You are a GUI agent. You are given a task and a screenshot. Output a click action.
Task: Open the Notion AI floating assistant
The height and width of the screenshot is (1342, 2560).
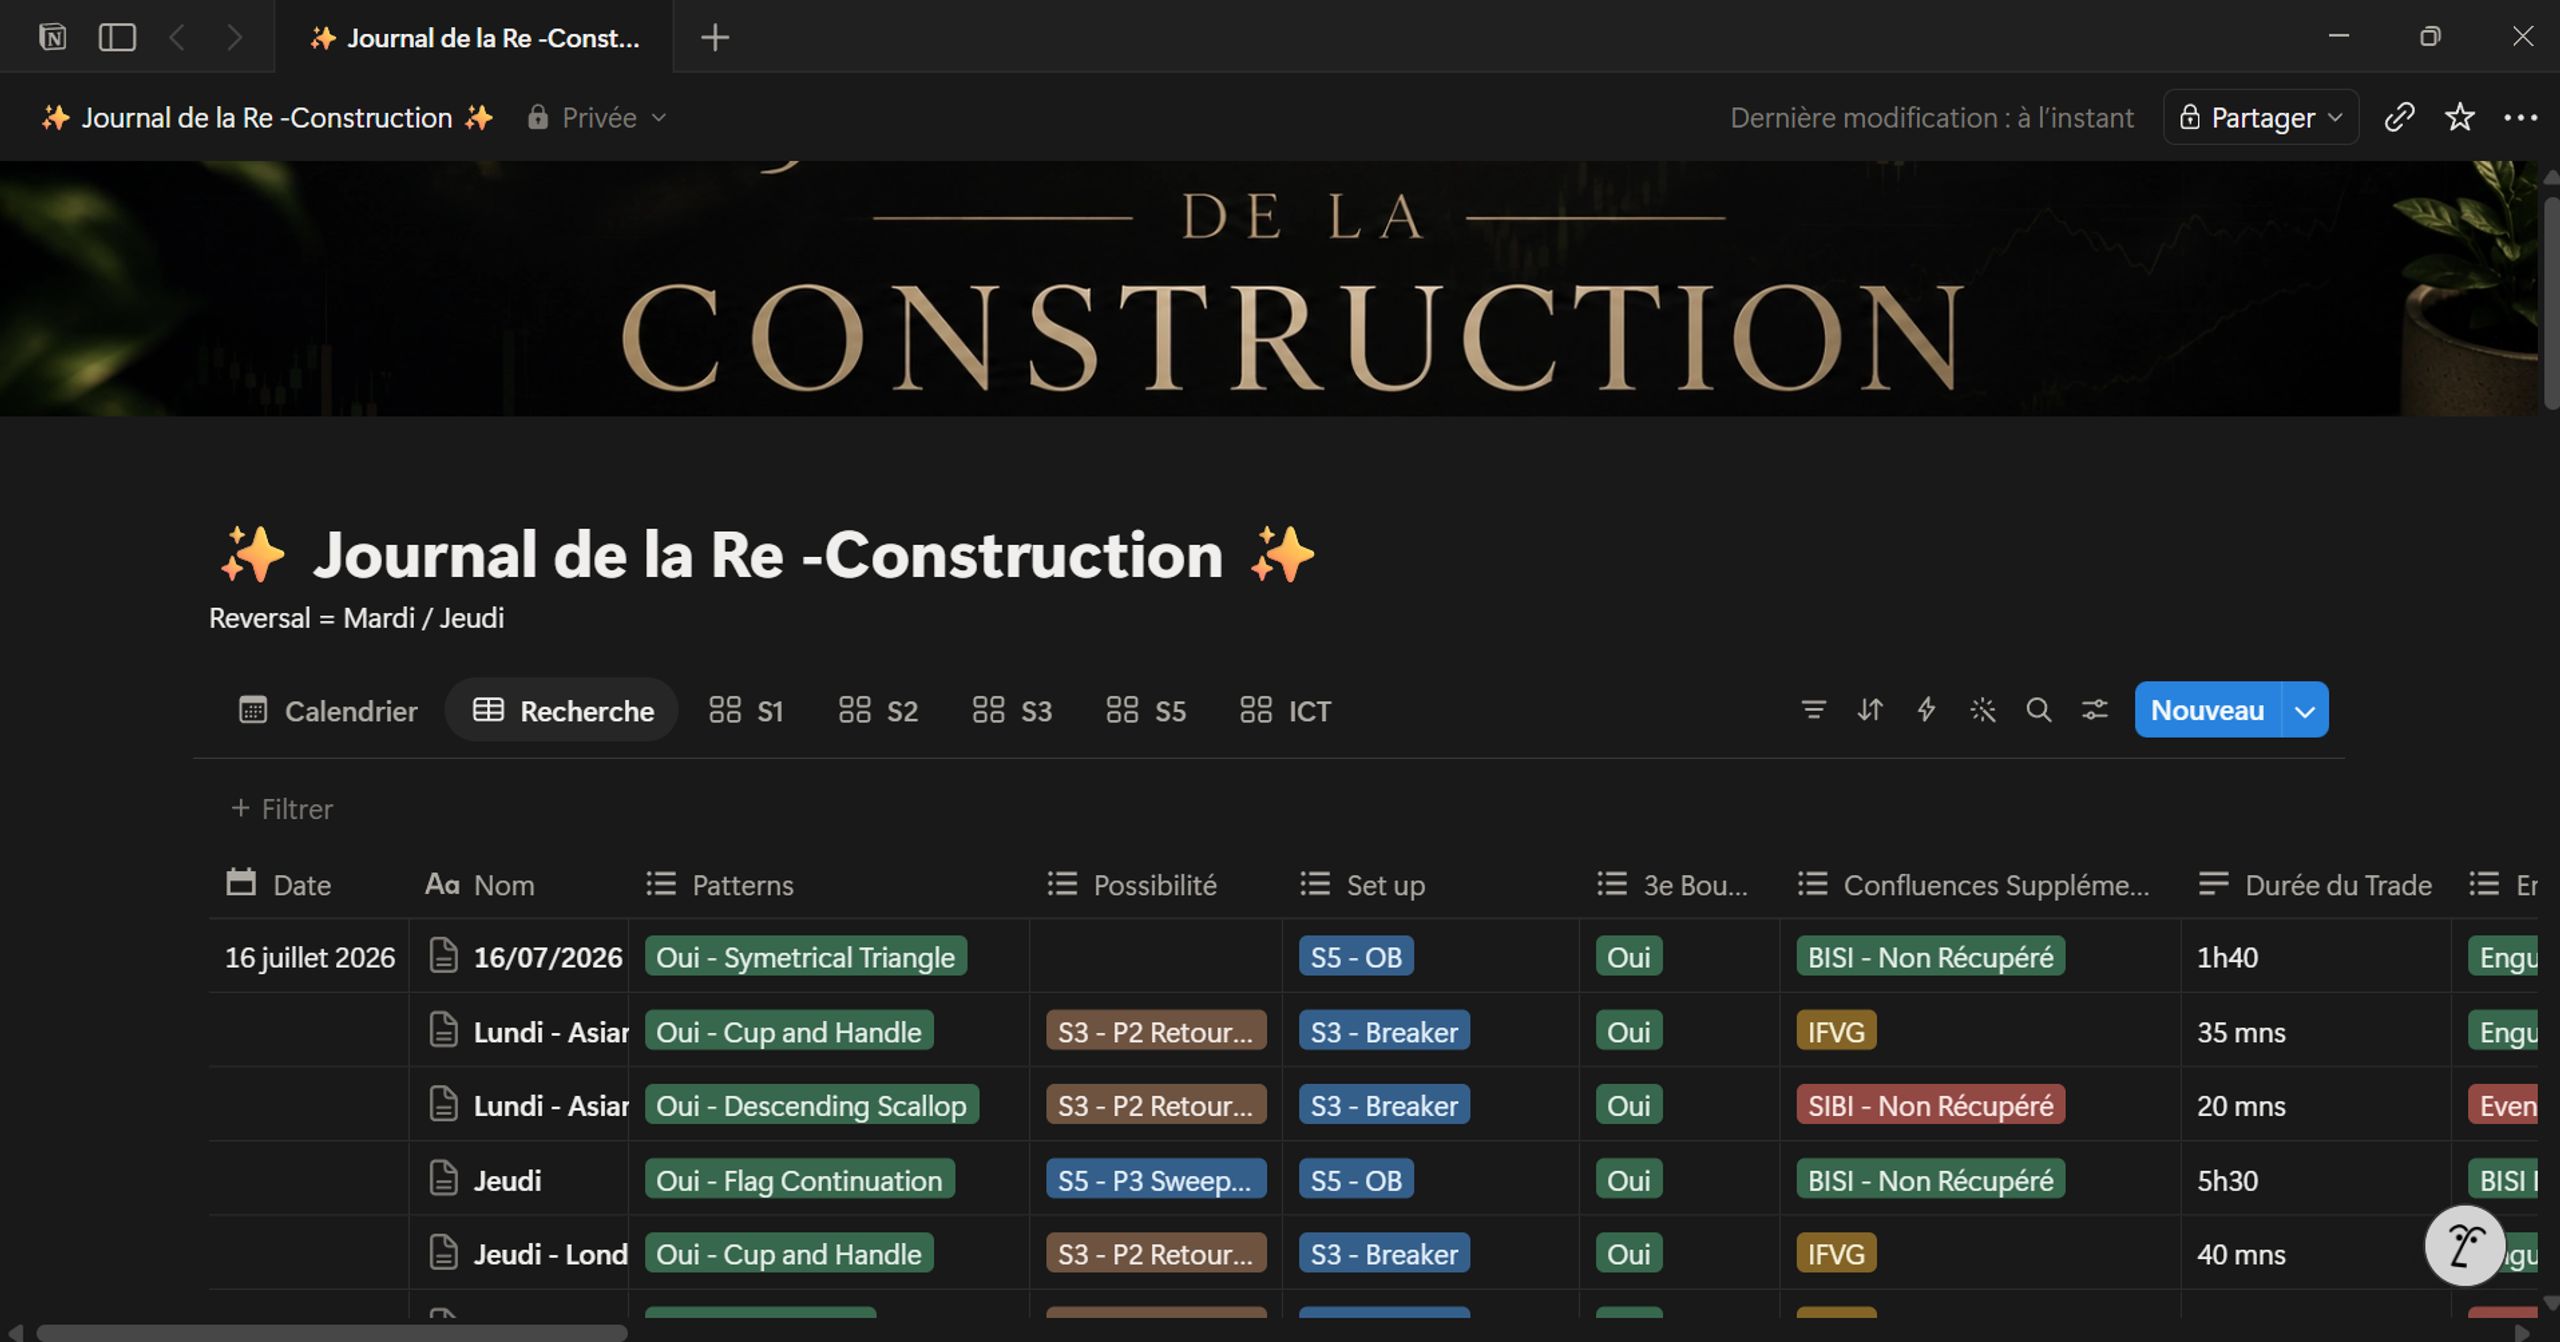coord(2464,1246)
